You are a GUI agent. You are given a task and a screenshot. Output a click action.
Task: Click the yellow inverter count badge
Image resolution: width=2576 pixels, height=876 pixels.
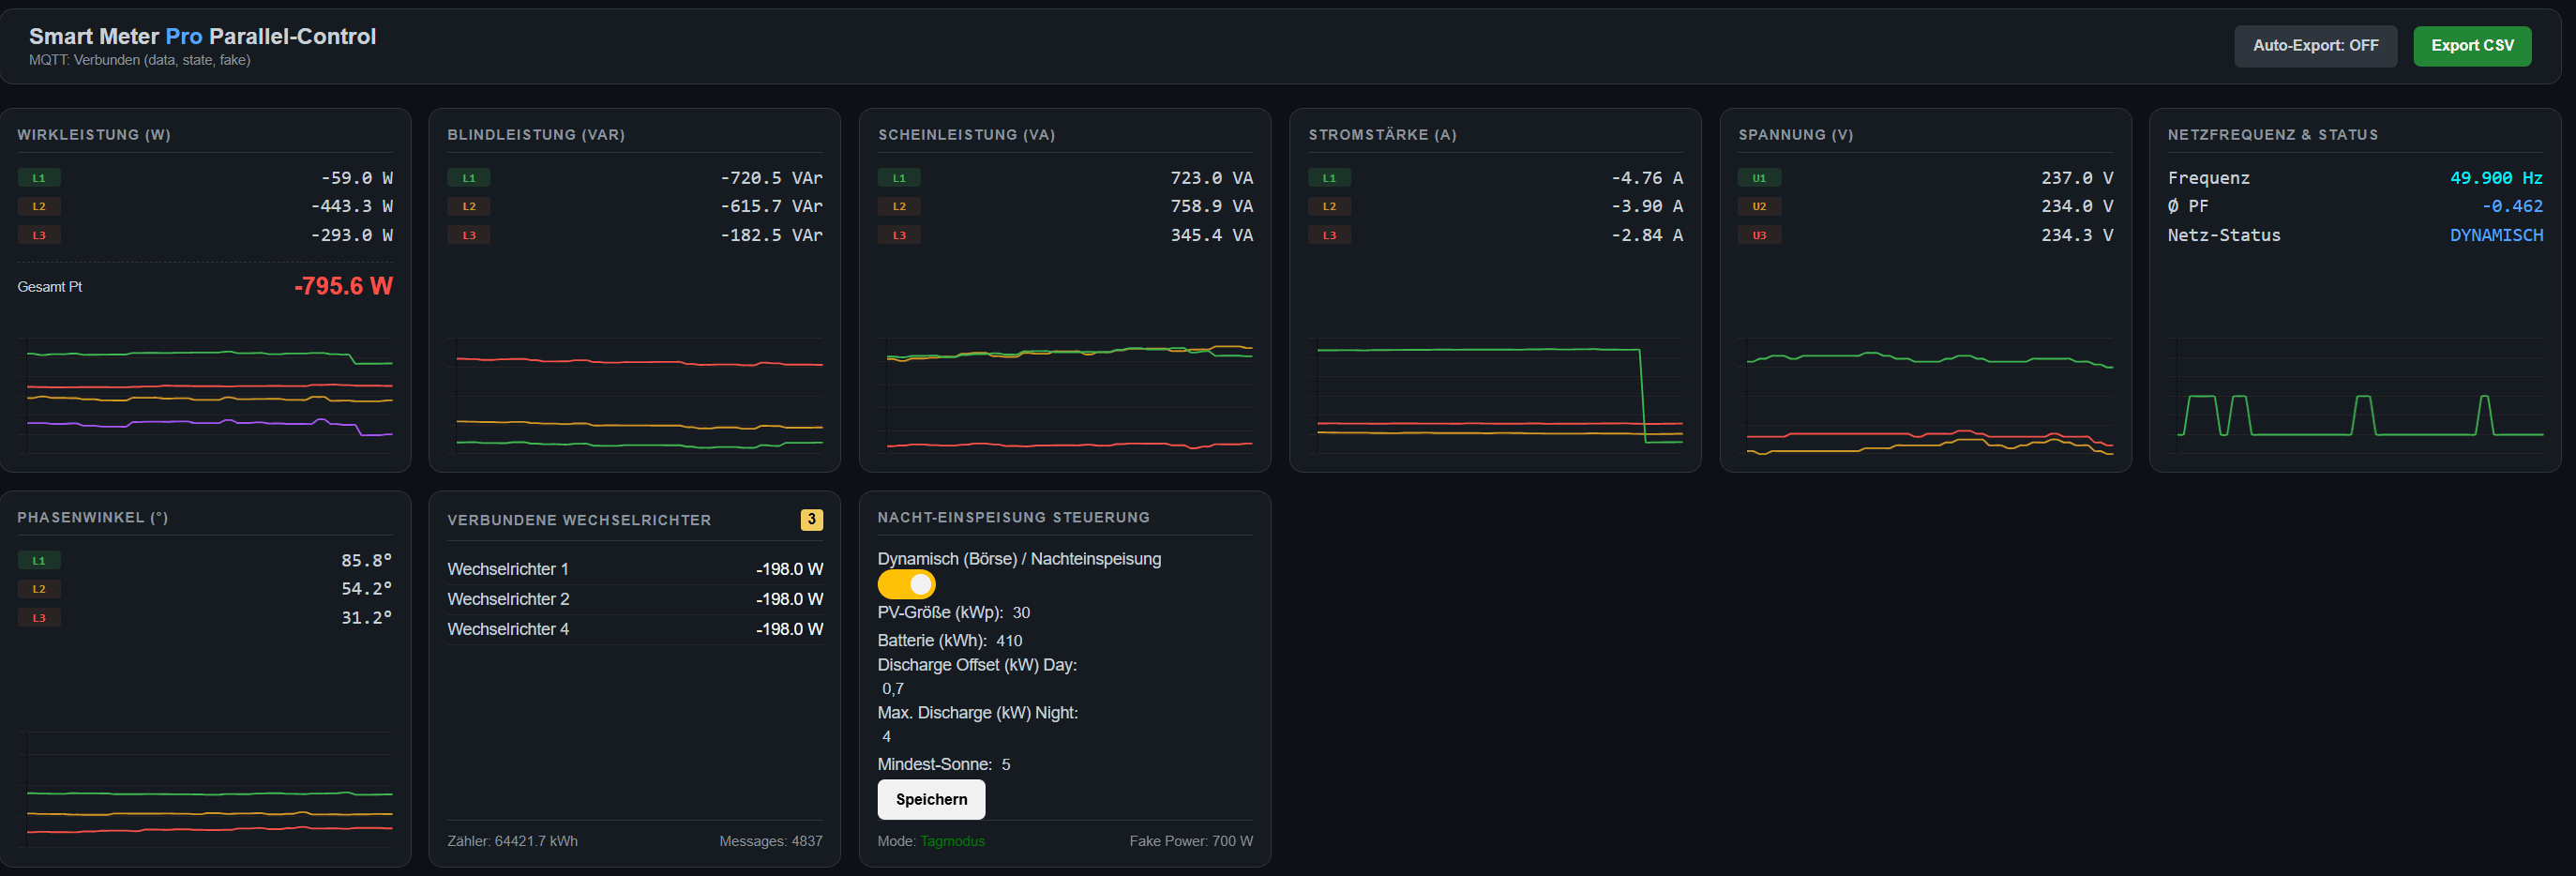812,520
